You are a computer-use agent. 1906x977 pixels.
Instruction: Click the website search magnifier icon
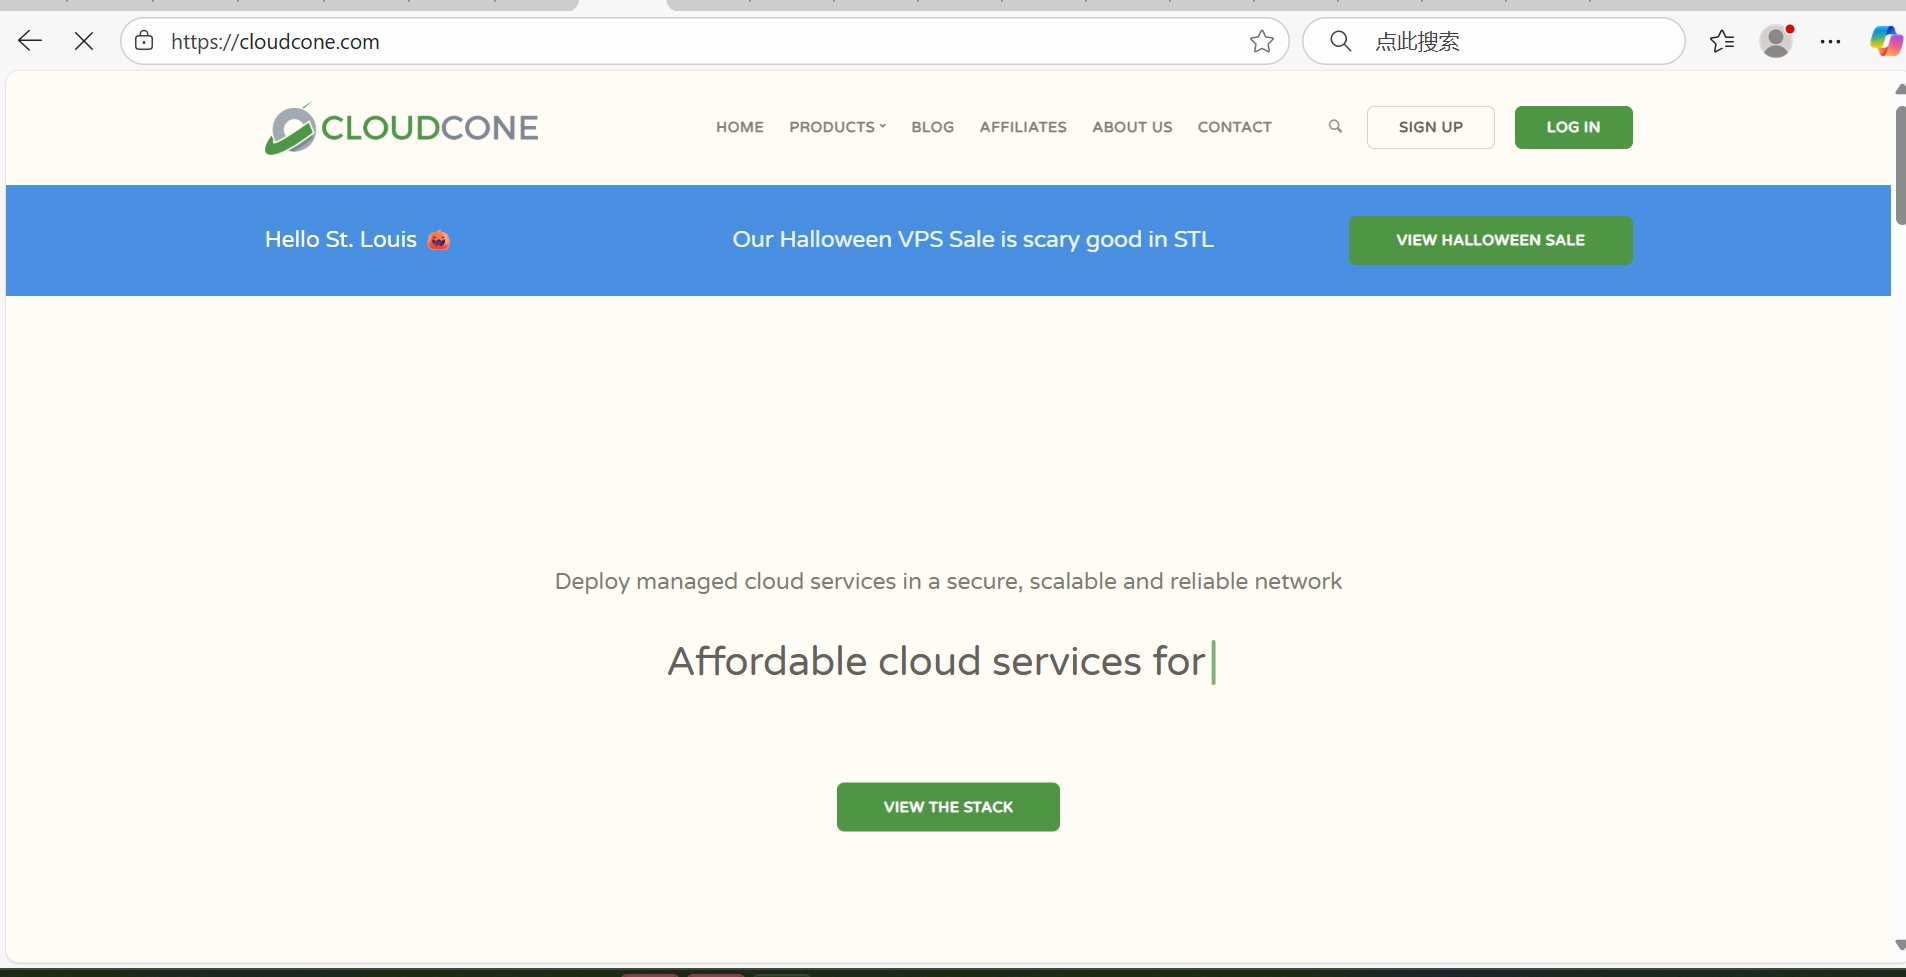click(1335, 127)
